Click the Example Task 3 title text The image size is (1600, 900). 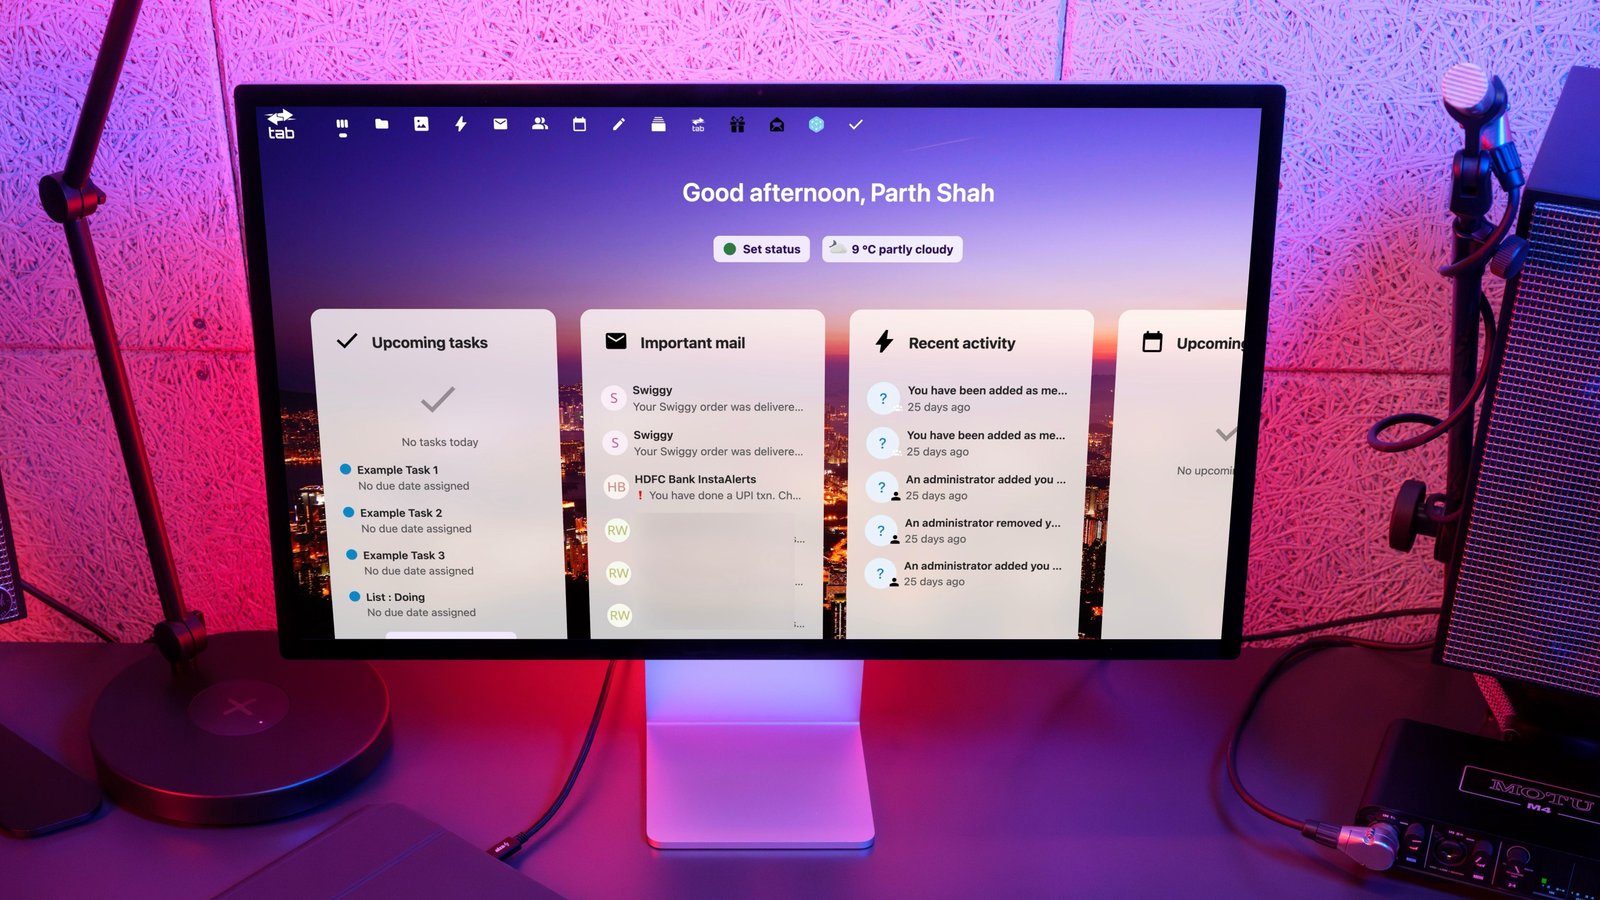click(x=404, y=555)
